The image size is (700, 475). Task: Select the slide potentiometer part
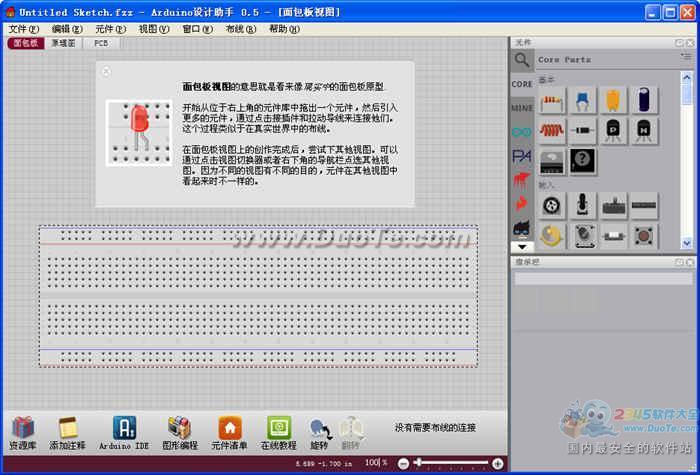(x=613, y=205)
